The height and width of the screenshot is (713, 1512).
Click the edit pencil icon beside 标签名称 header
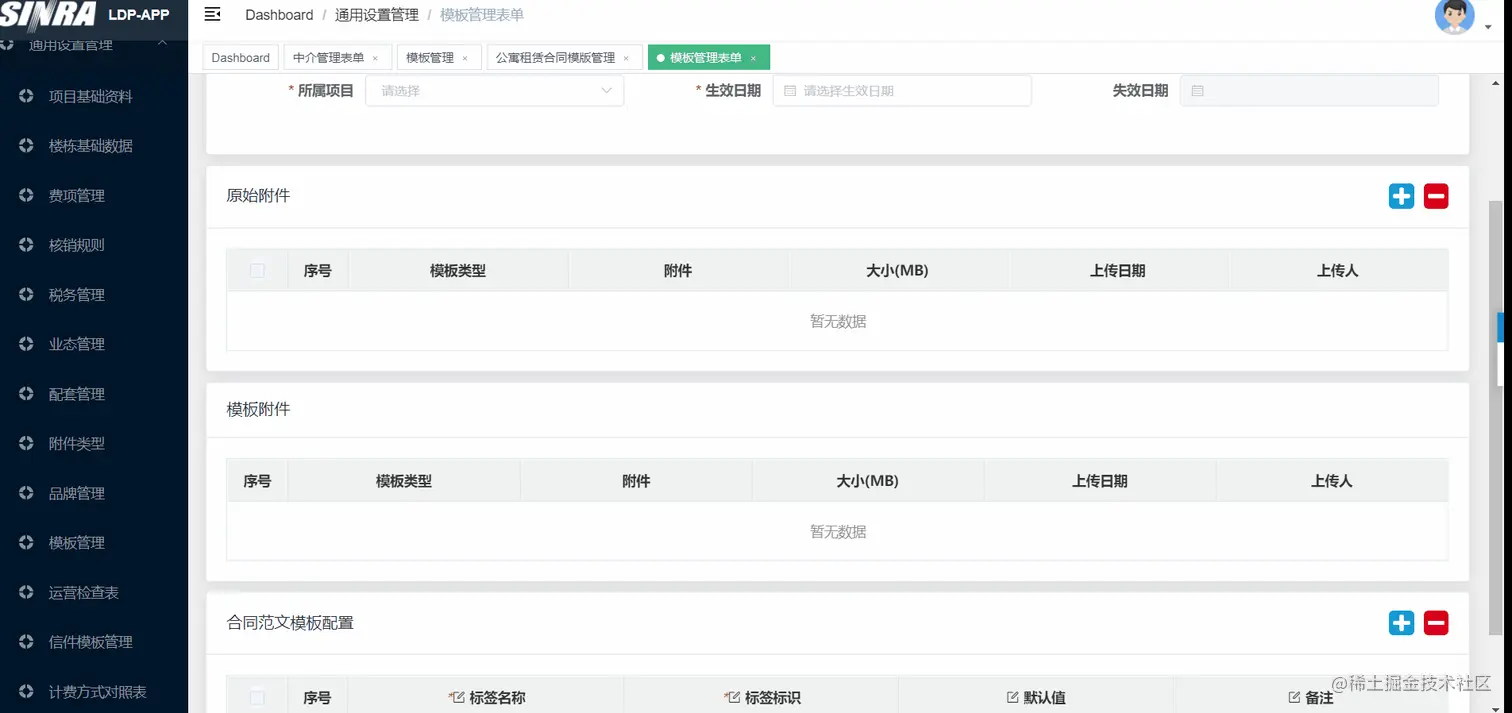[x=457, y=697]
